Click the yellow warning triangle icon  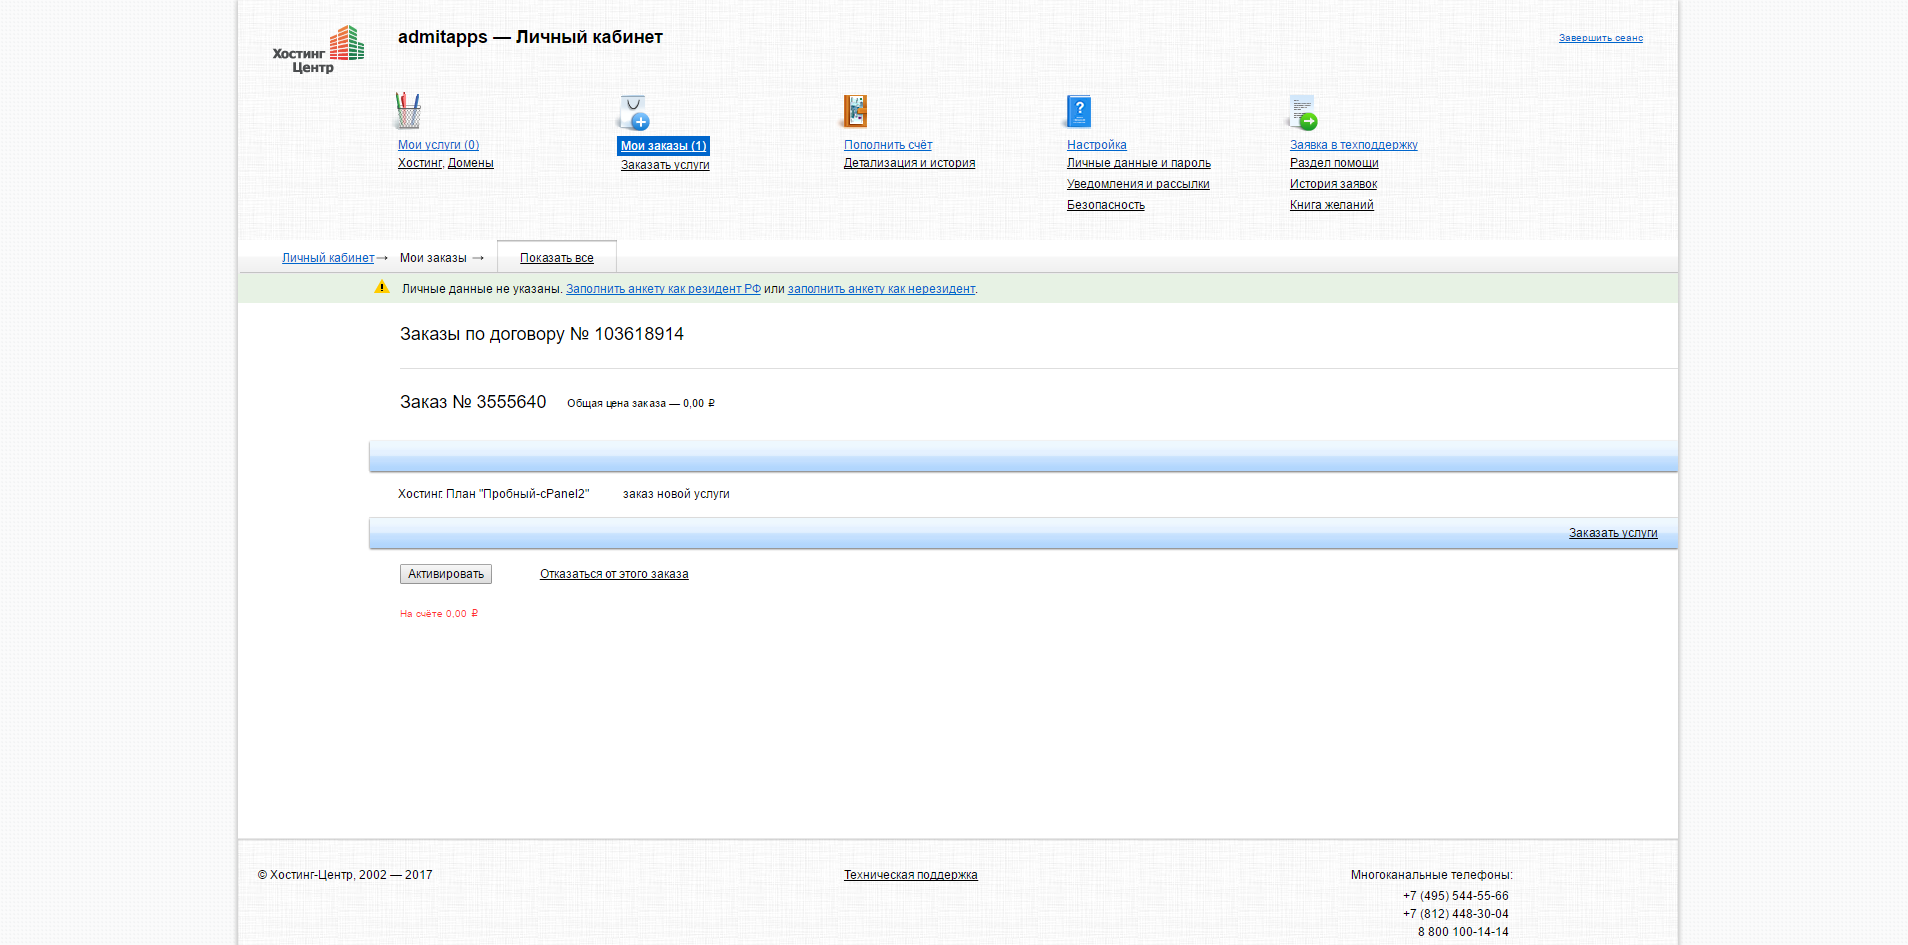381,288
